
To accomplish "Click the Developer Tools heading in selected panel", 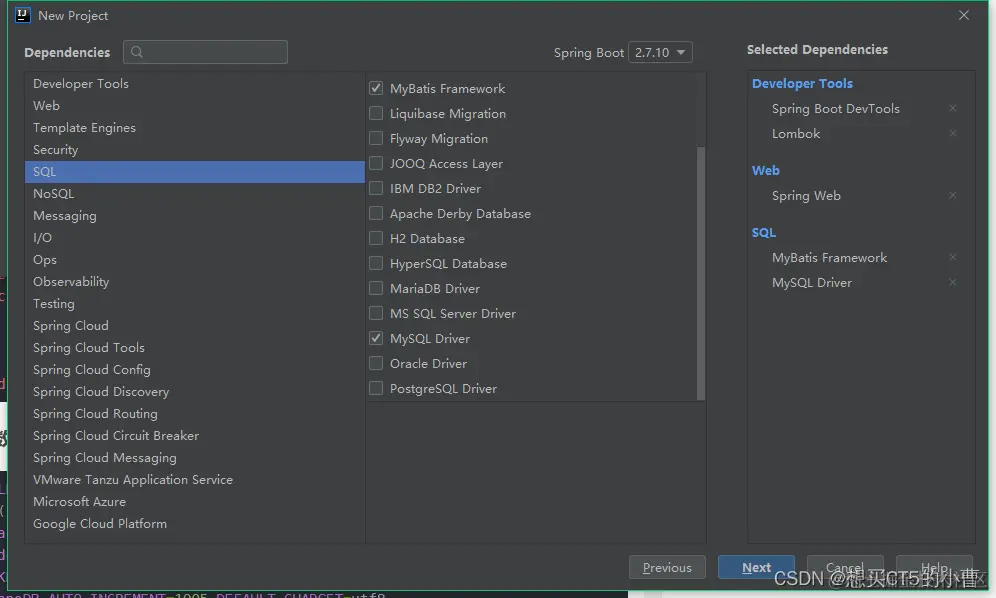I will coord(802,83).
